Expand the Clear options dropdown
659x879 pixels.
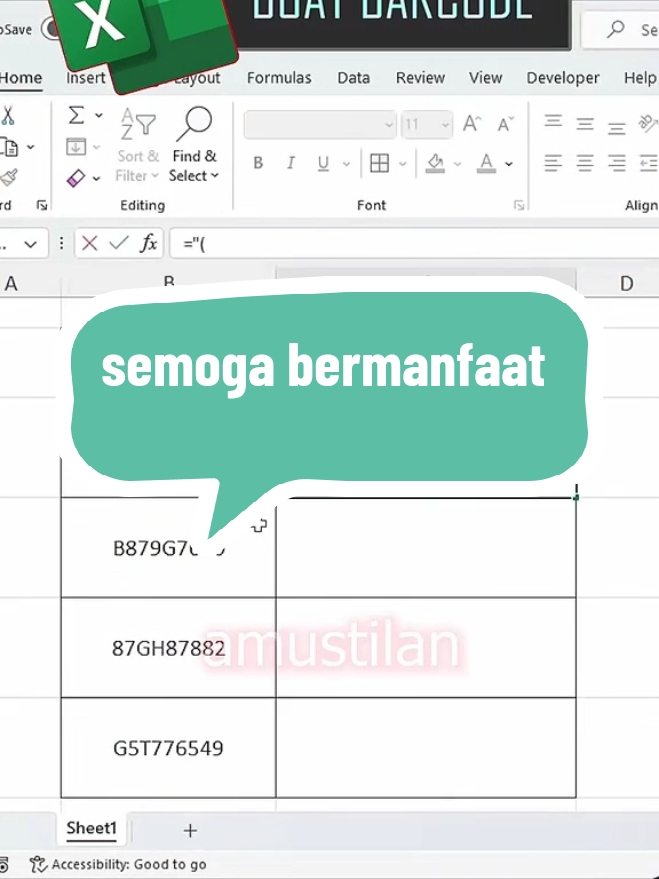tap(96, 178)
